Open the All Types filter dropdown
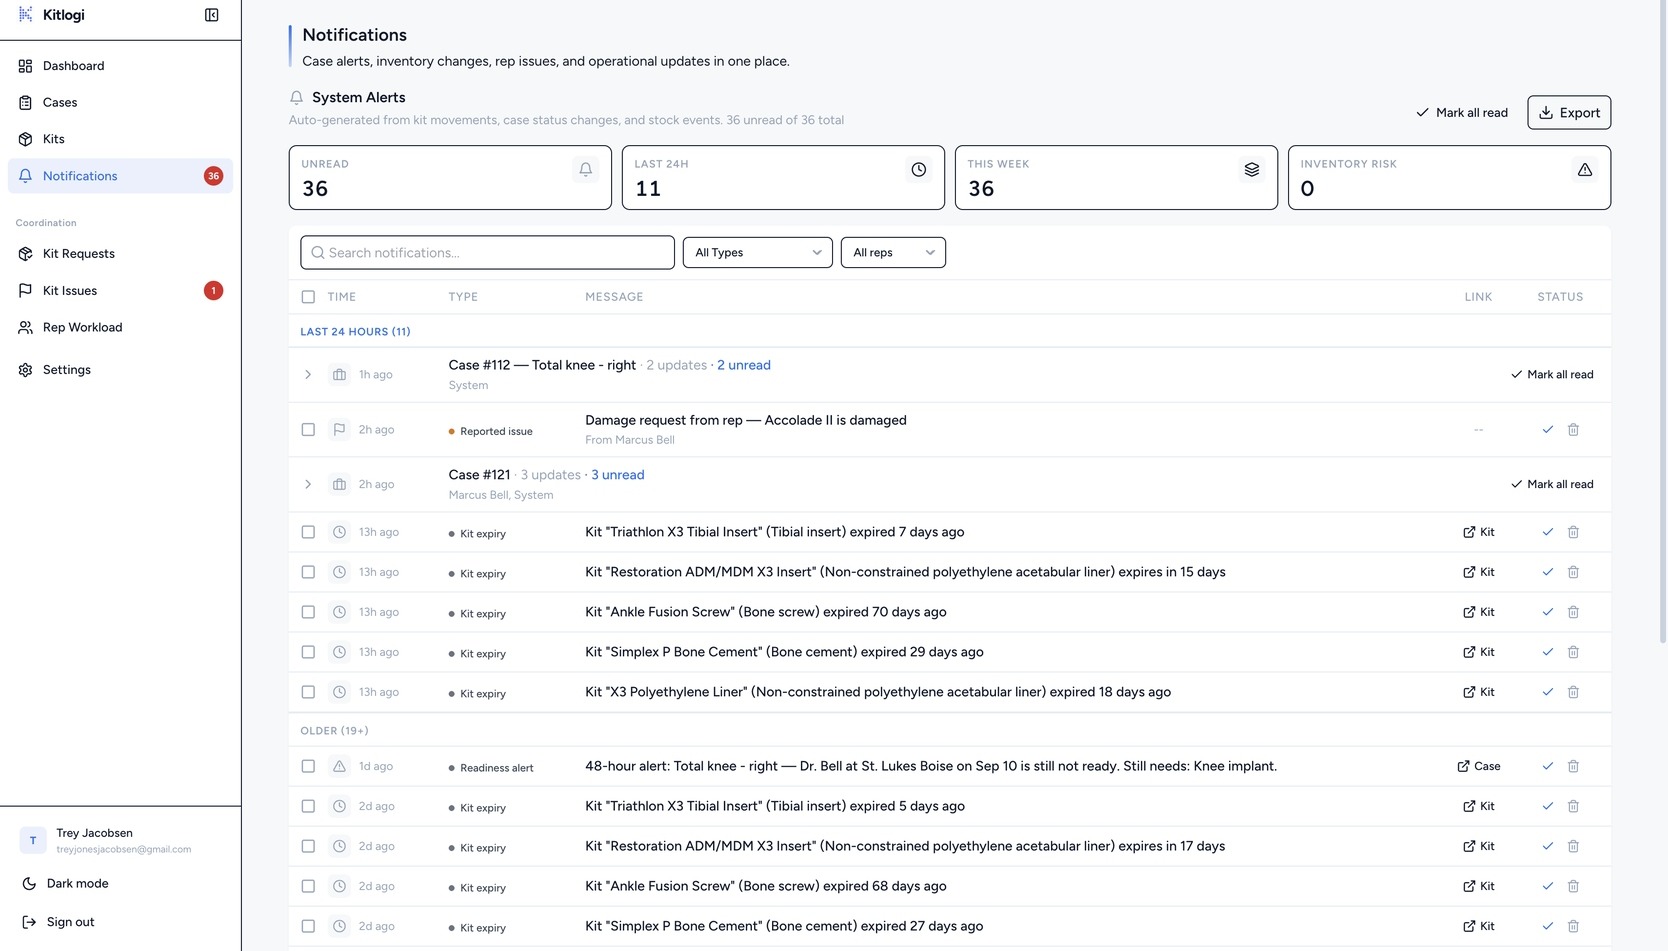Screen dimensions: 1668x951 [x=758, y=253]
